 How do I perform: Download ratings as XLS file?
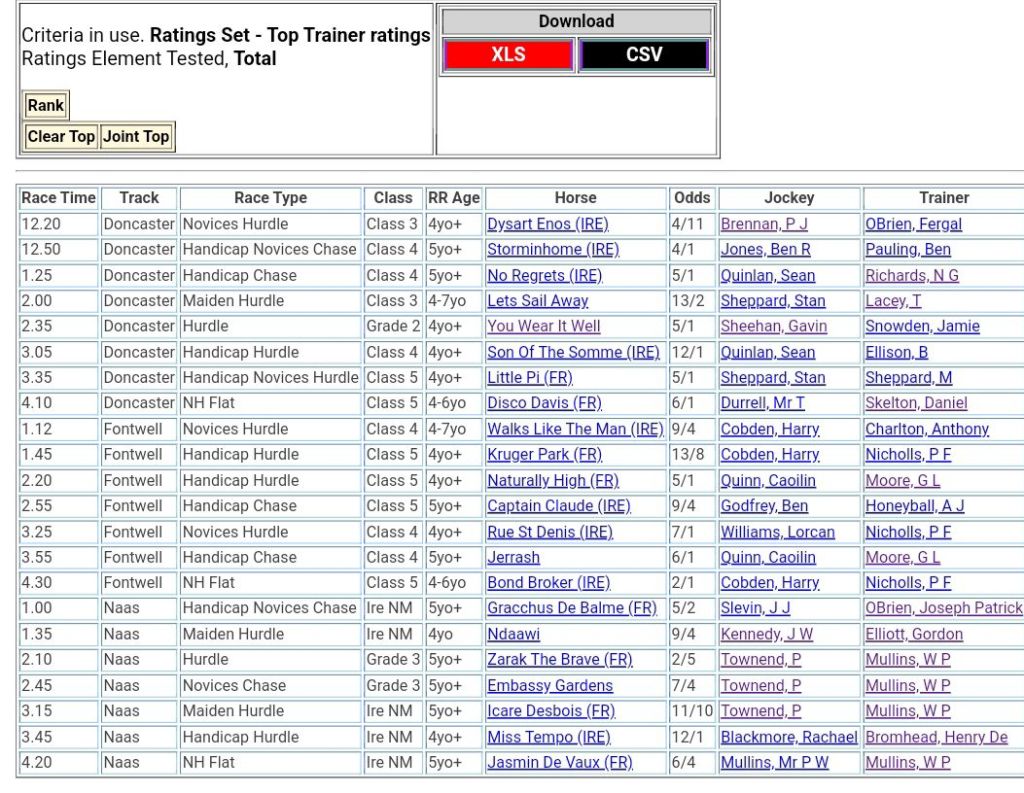point(508,55)
